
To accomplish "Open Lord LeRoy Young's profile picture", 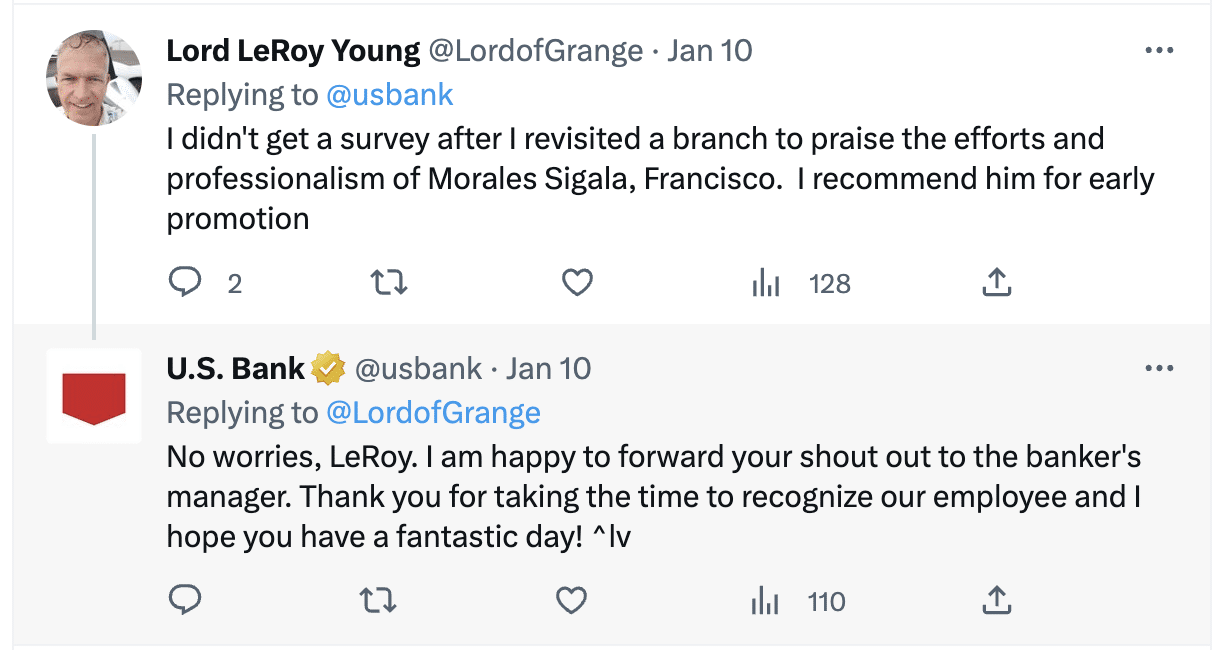I will [x=94, y=78].
